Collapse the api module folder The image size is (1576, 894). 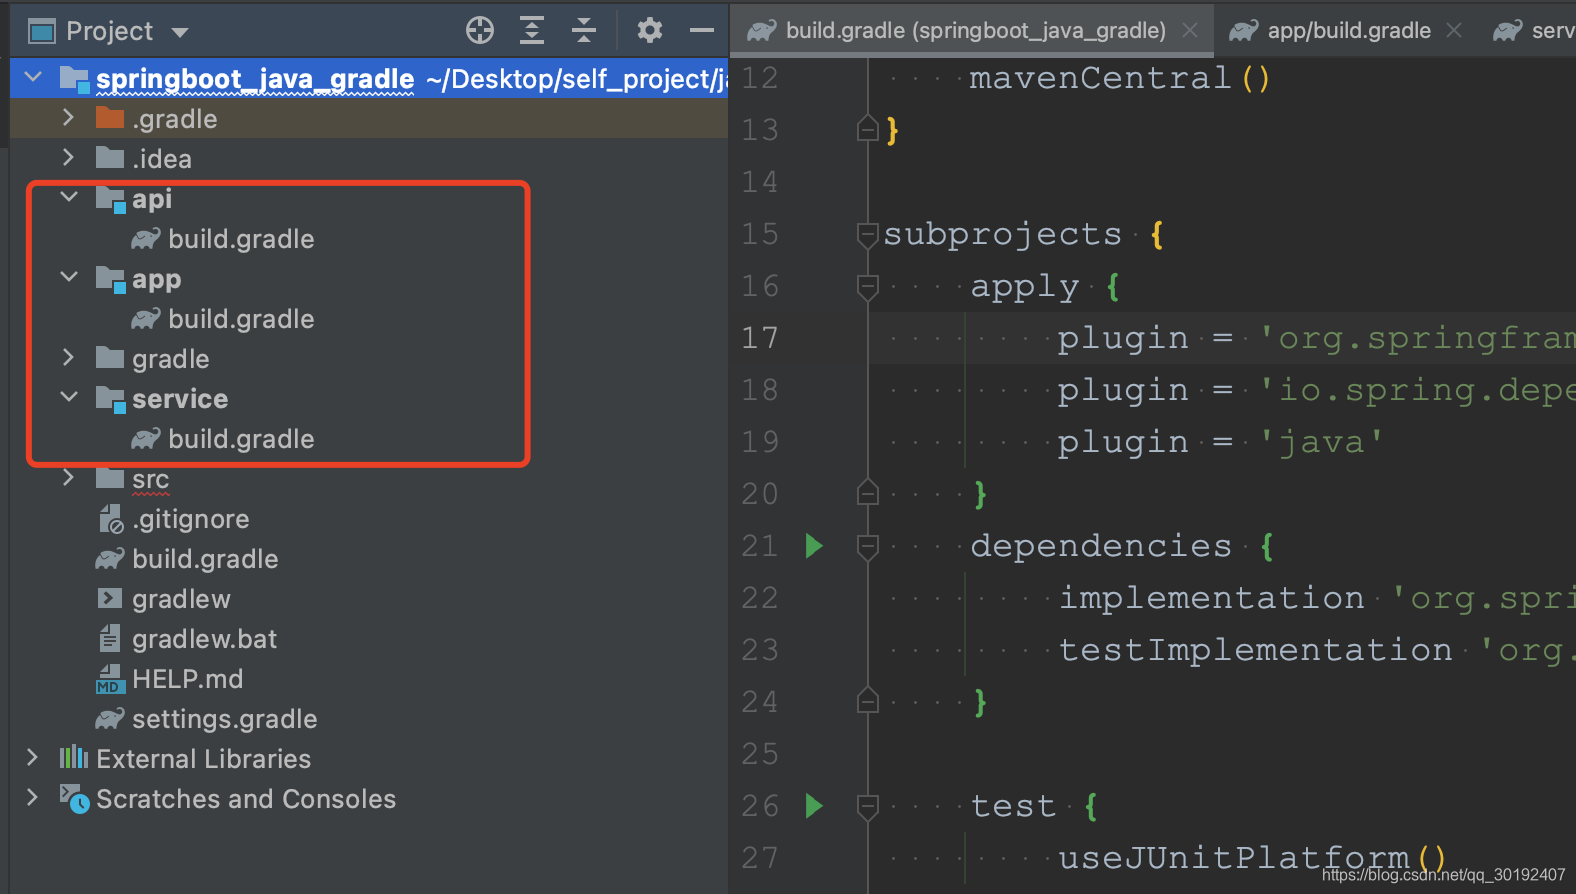[69, 198]
